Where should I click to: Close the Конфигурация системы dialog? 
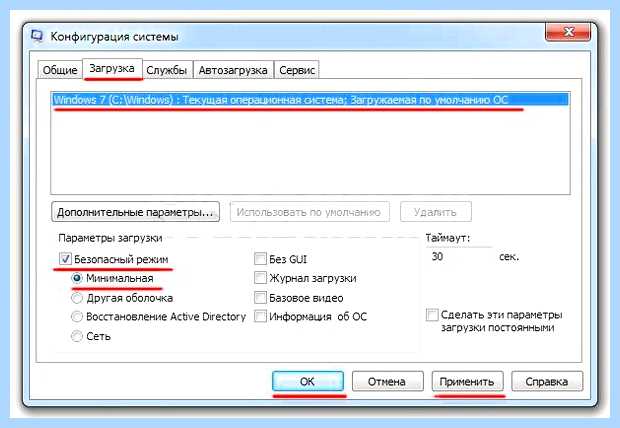[568, 32]
